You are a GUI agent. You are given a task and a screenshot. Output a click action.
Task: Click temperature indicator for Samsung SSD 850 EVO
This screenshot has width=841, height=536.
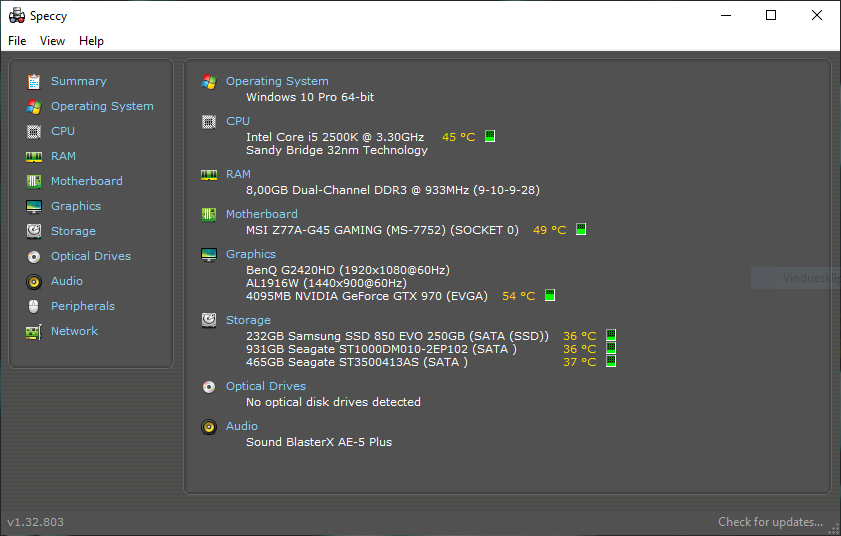(610, 335)
